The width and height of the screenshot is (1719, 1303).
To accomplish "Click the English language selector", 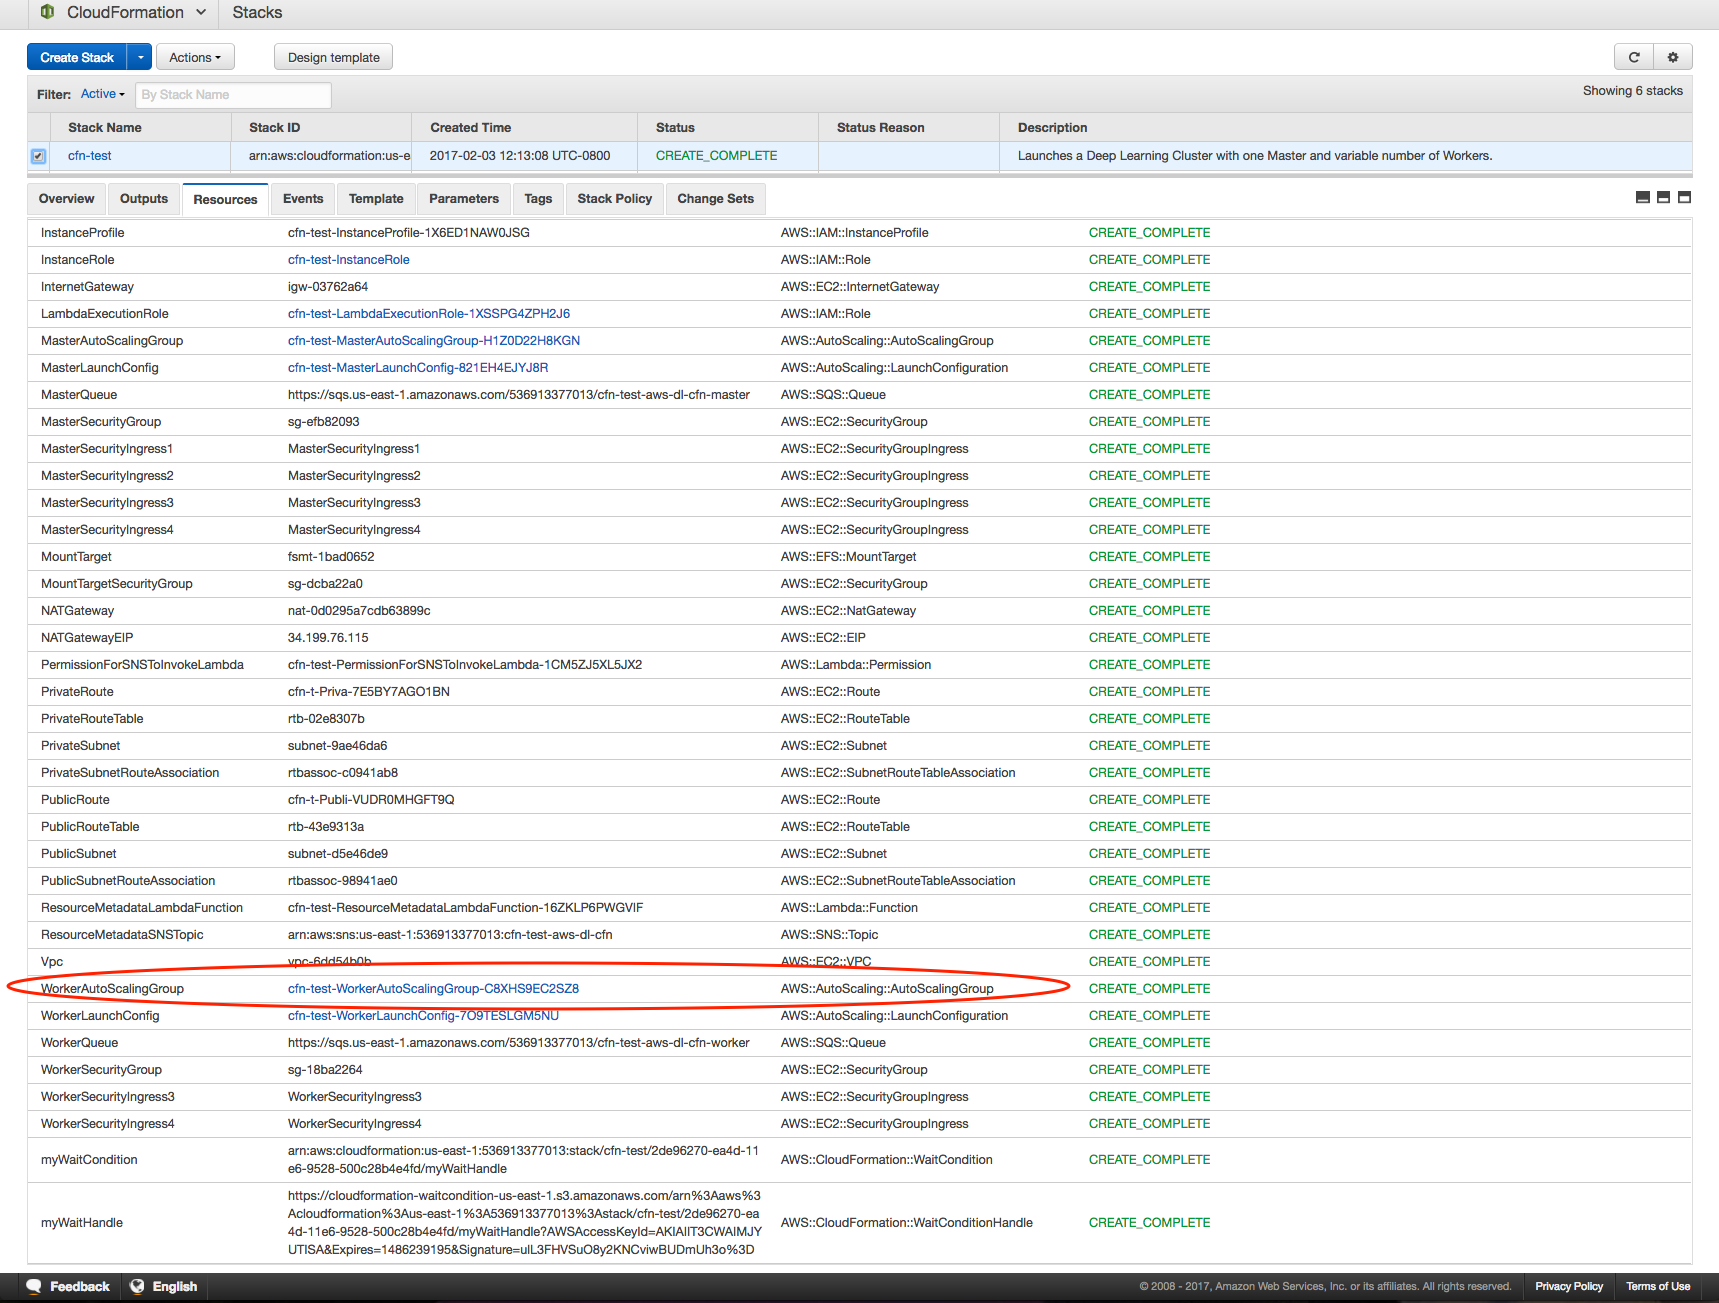I will pyautogui.click(x=164, y=1286).
